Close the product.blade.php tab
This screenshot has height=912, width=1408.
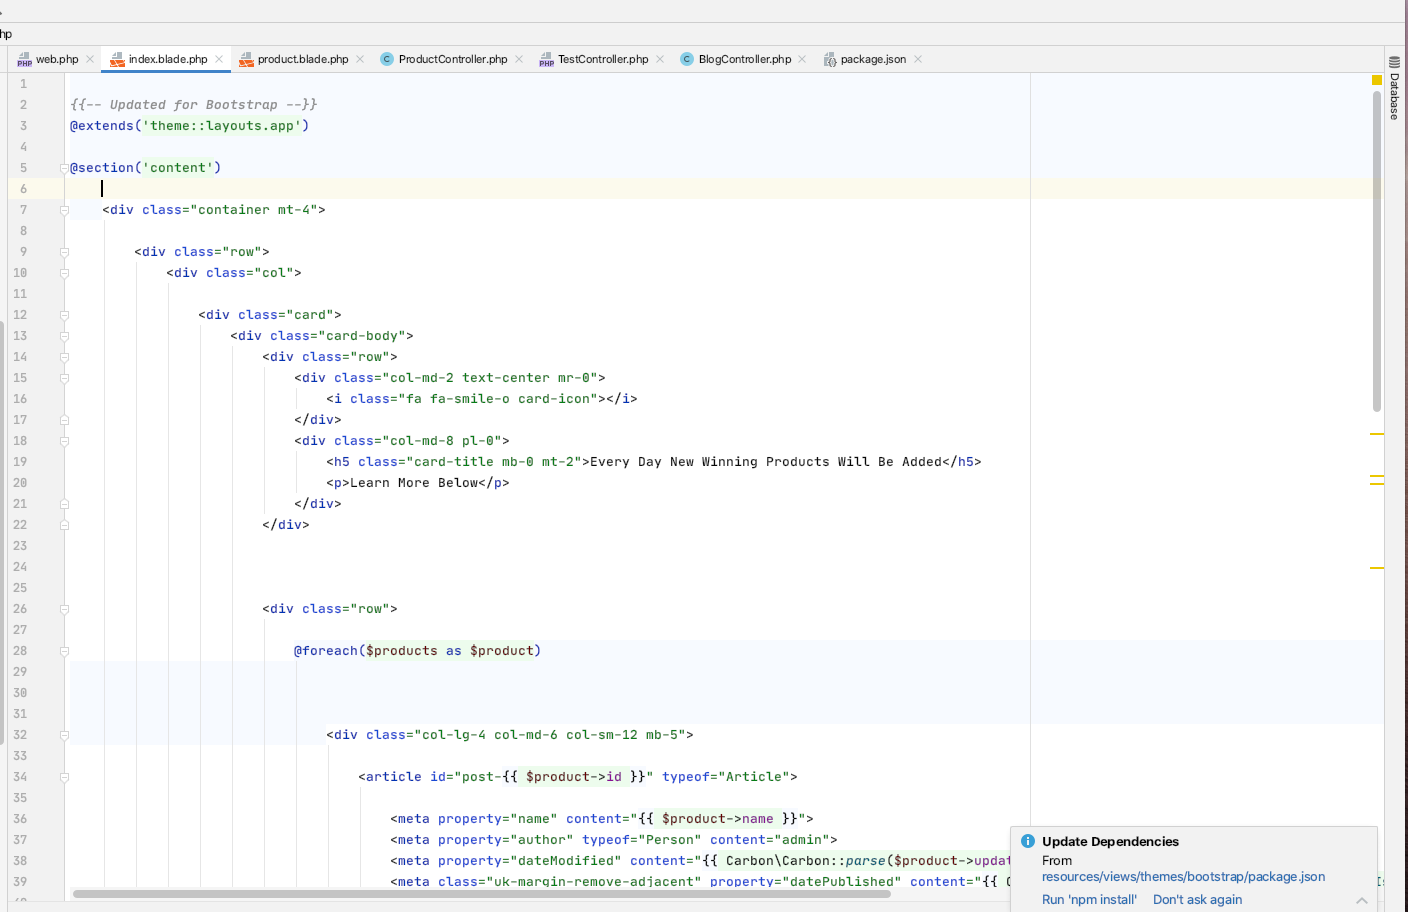(x=360, y=59)
